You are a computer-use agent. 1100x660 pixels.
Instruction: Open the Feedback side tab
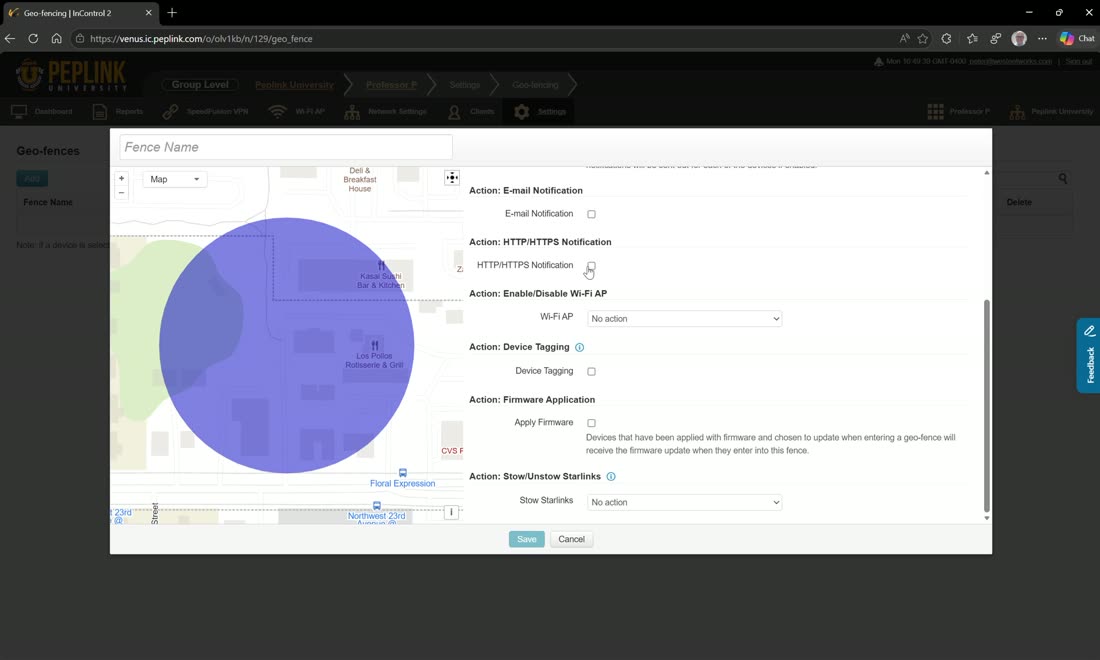(1089, 356)
